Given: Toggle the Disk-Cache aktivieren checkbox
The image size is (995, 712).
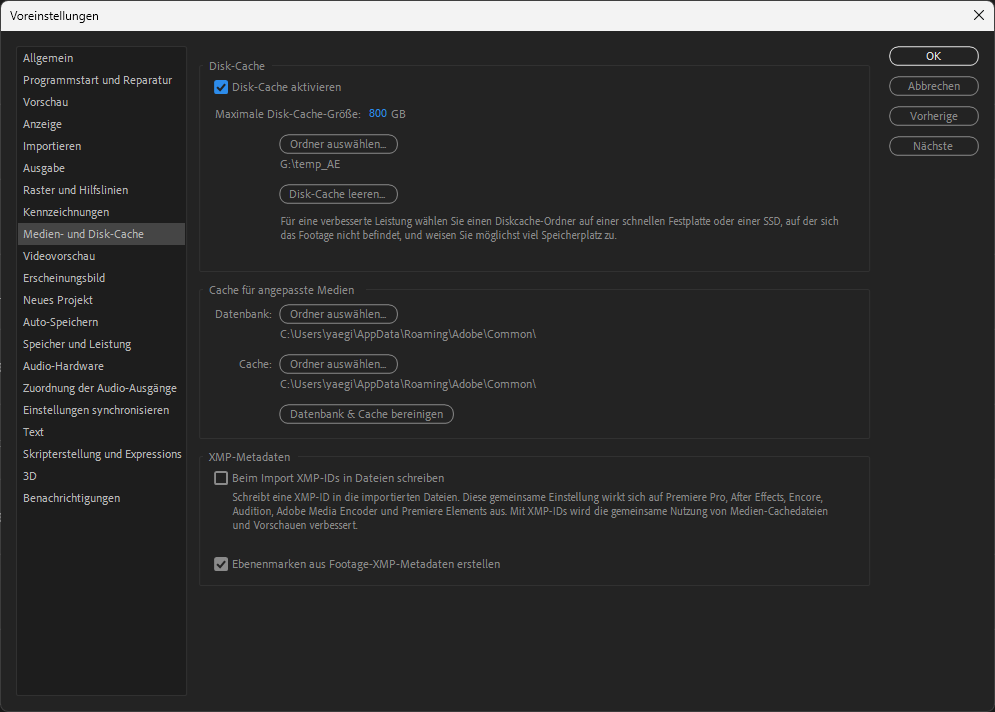Looking at the screenshot, I should (221, 87).
